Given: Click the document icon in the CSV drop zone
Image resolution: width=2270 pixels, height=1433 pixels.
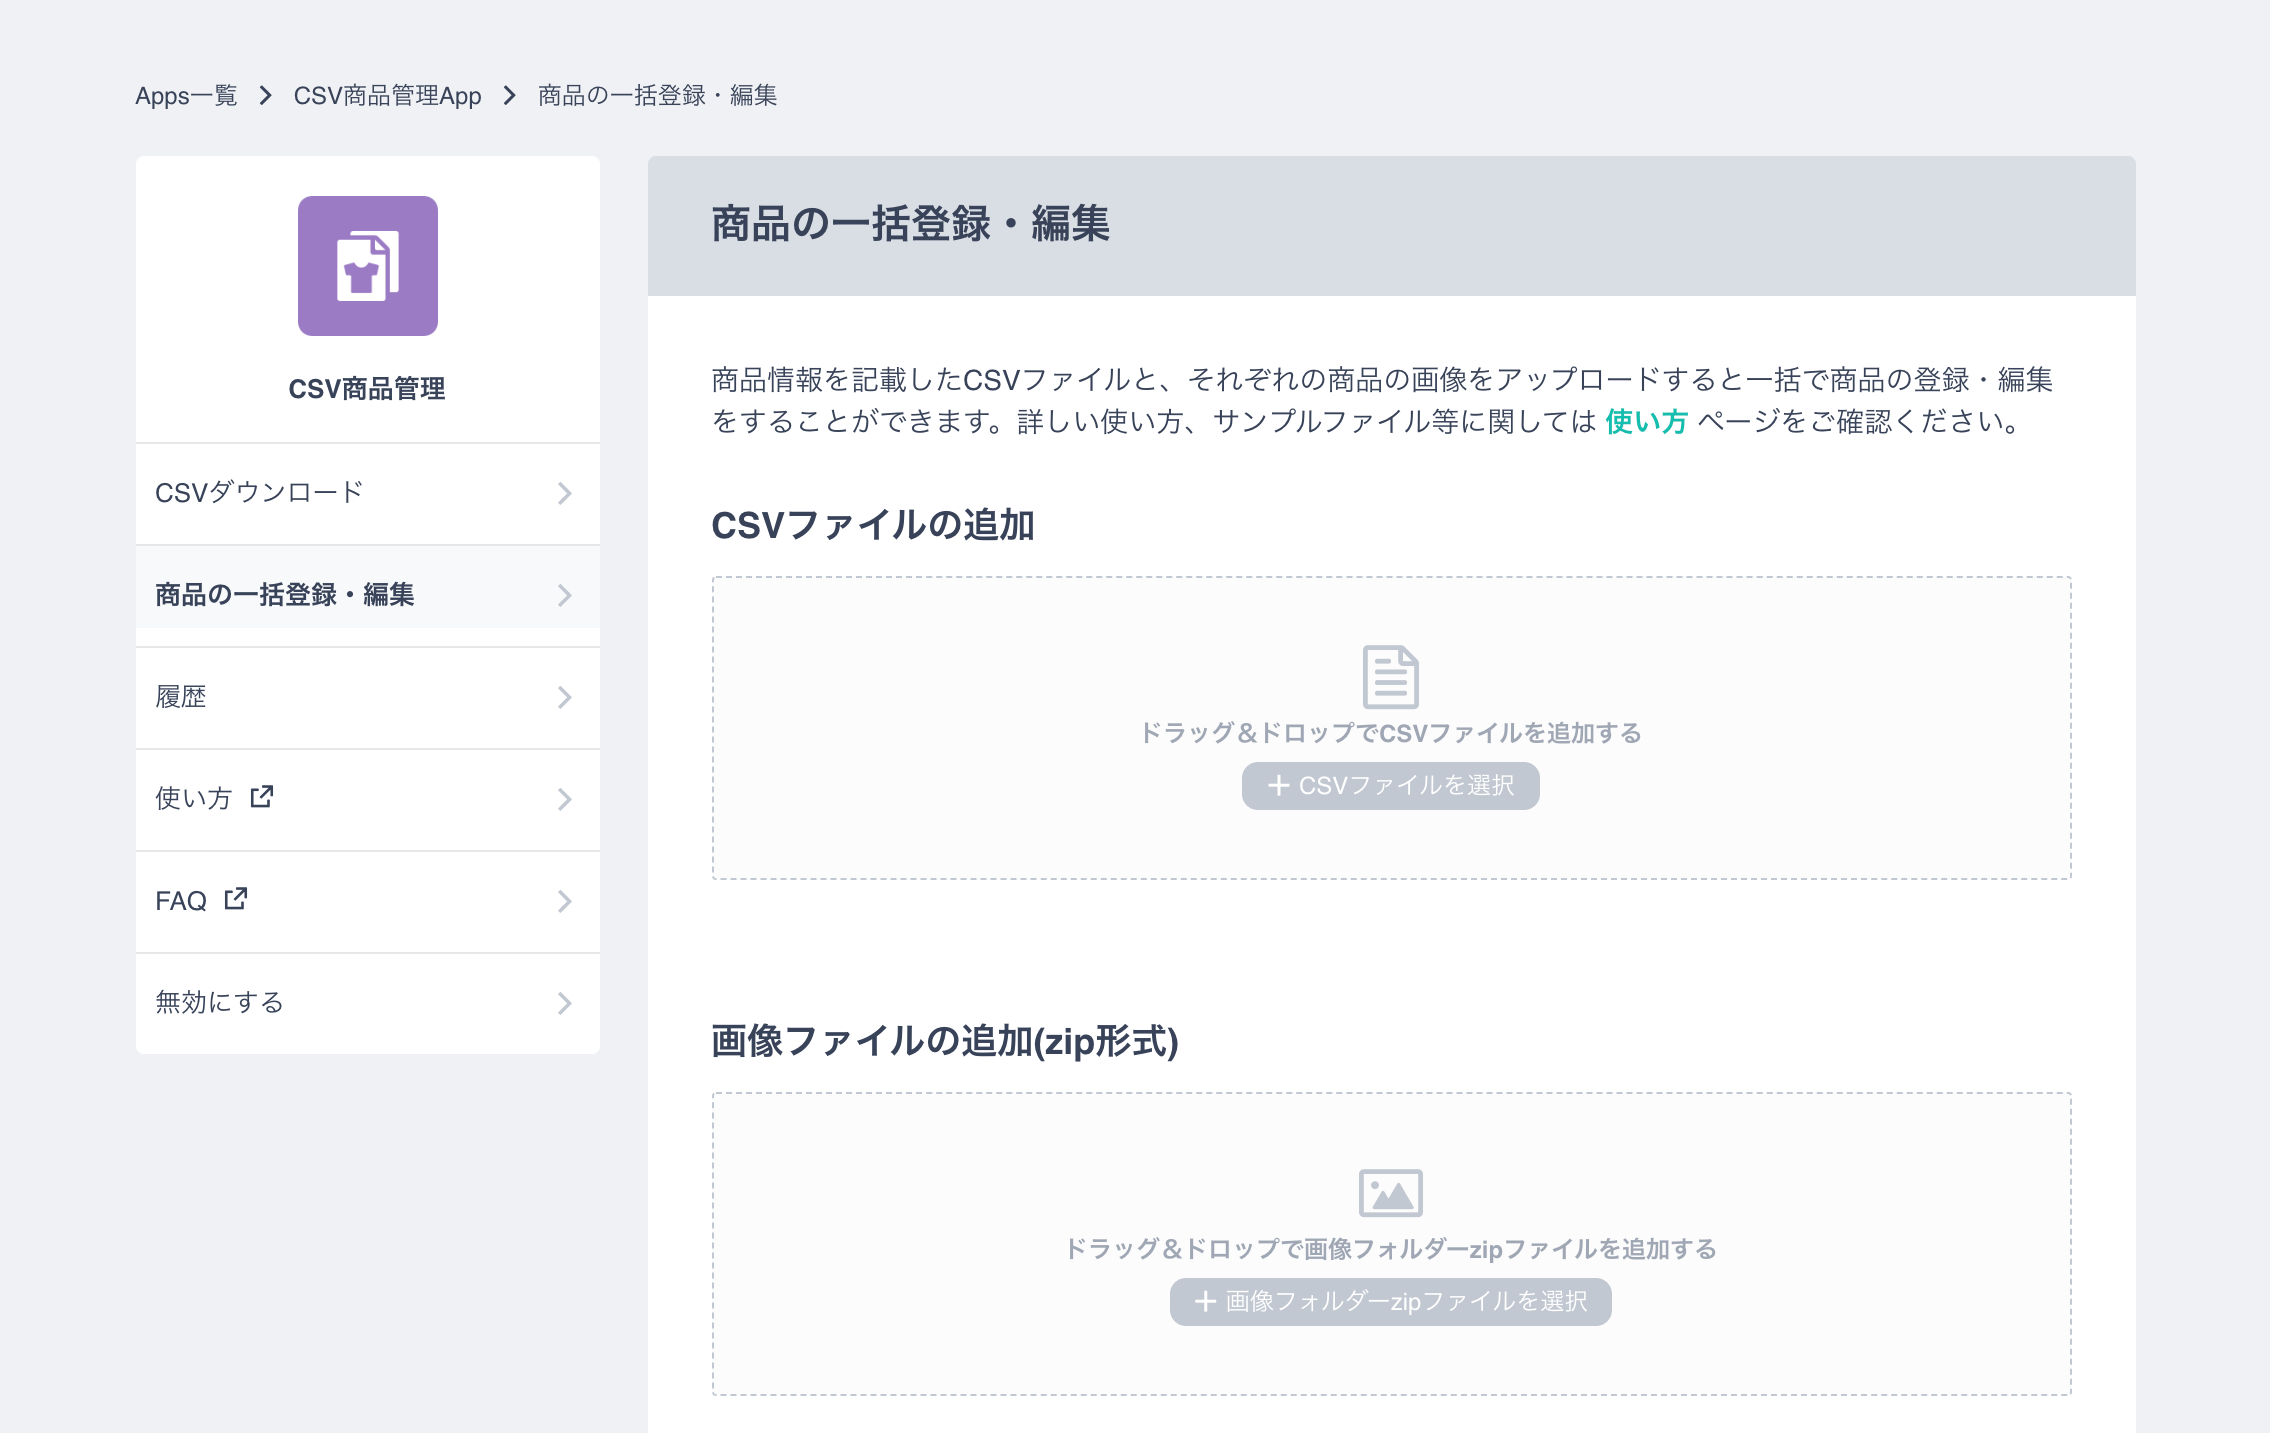Looking at the screenshot, I should 1390,677.
